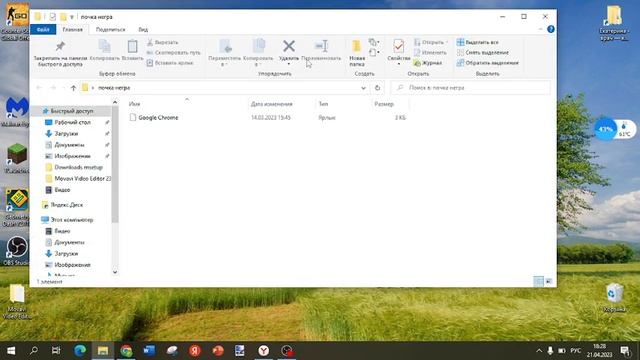Open the Файл (File) menu tab
Viewport: 640px width, 360px height.
(x=43, y=29)
